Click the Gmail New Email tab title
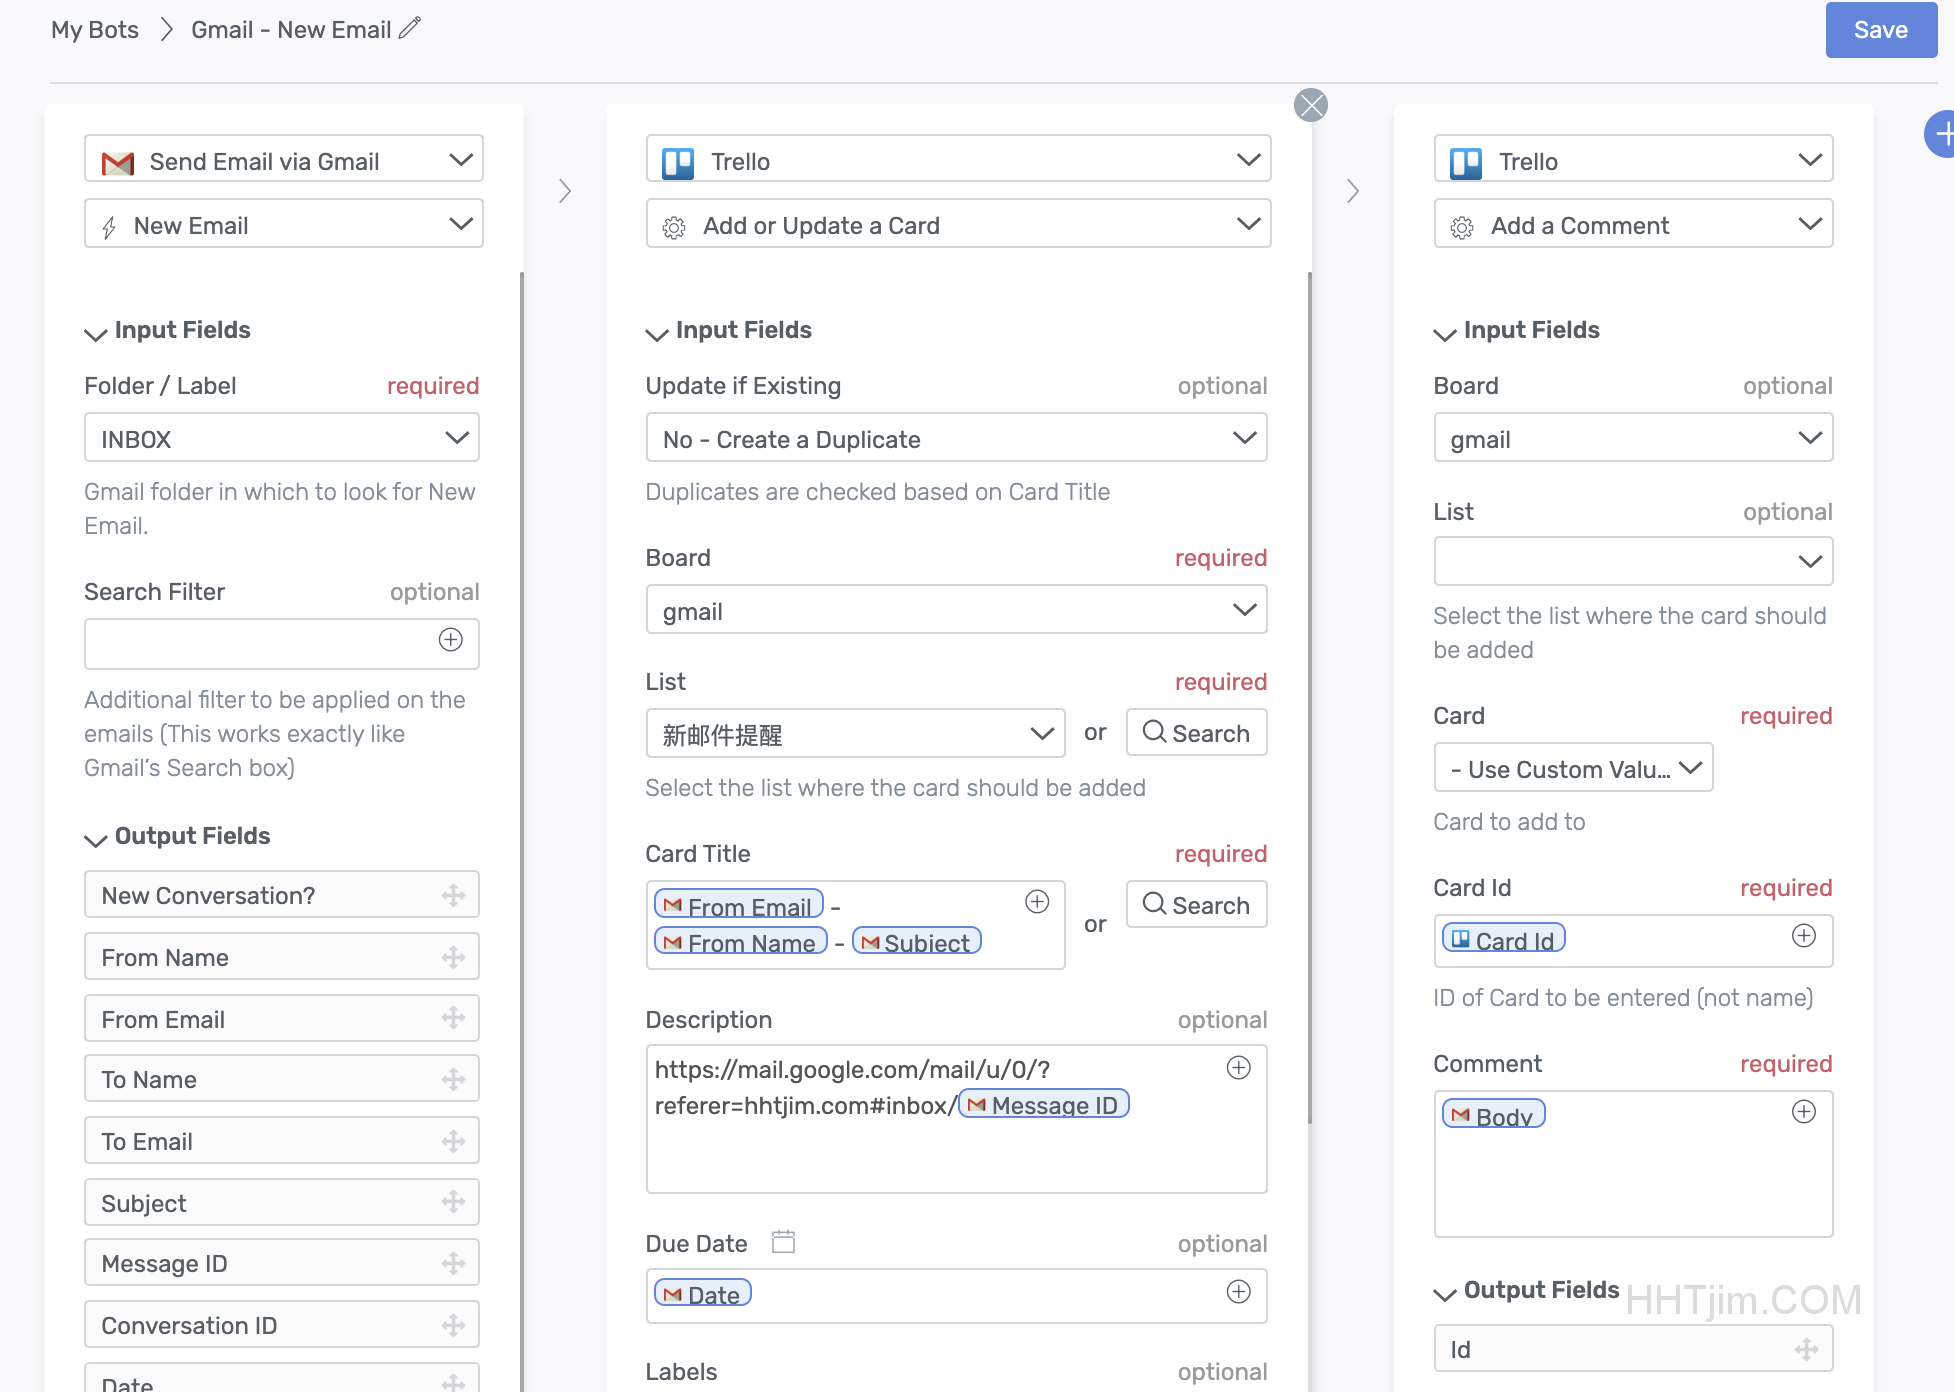This screenshot has width=1954, height=1392. [292, 30]
